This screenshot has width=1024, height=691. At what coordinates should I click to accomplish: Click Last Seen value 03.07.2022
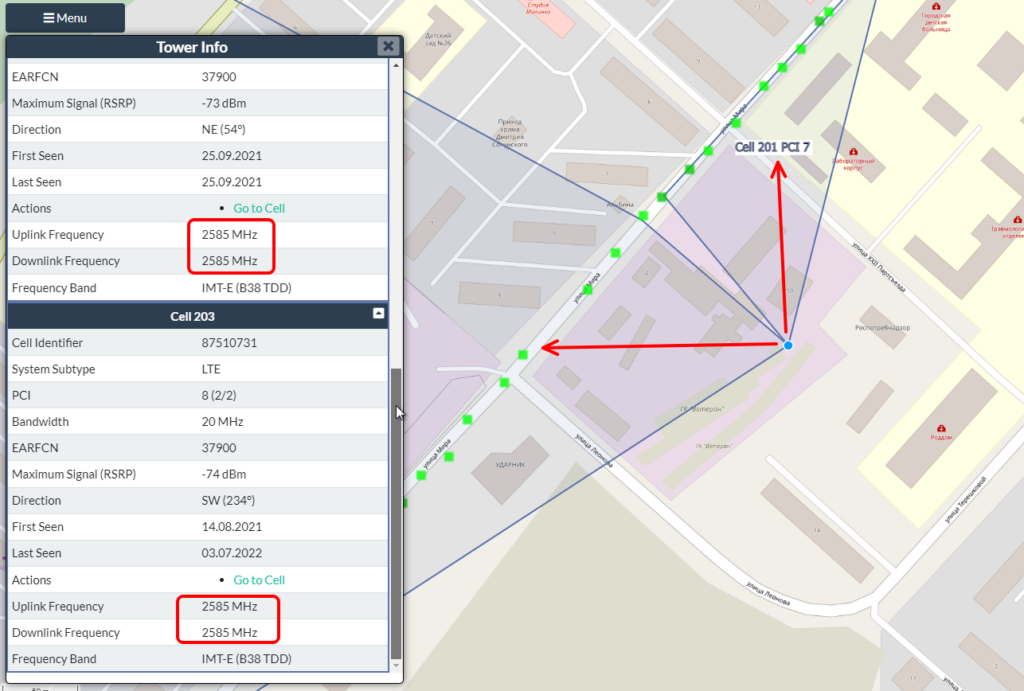(x=232, y=553)
